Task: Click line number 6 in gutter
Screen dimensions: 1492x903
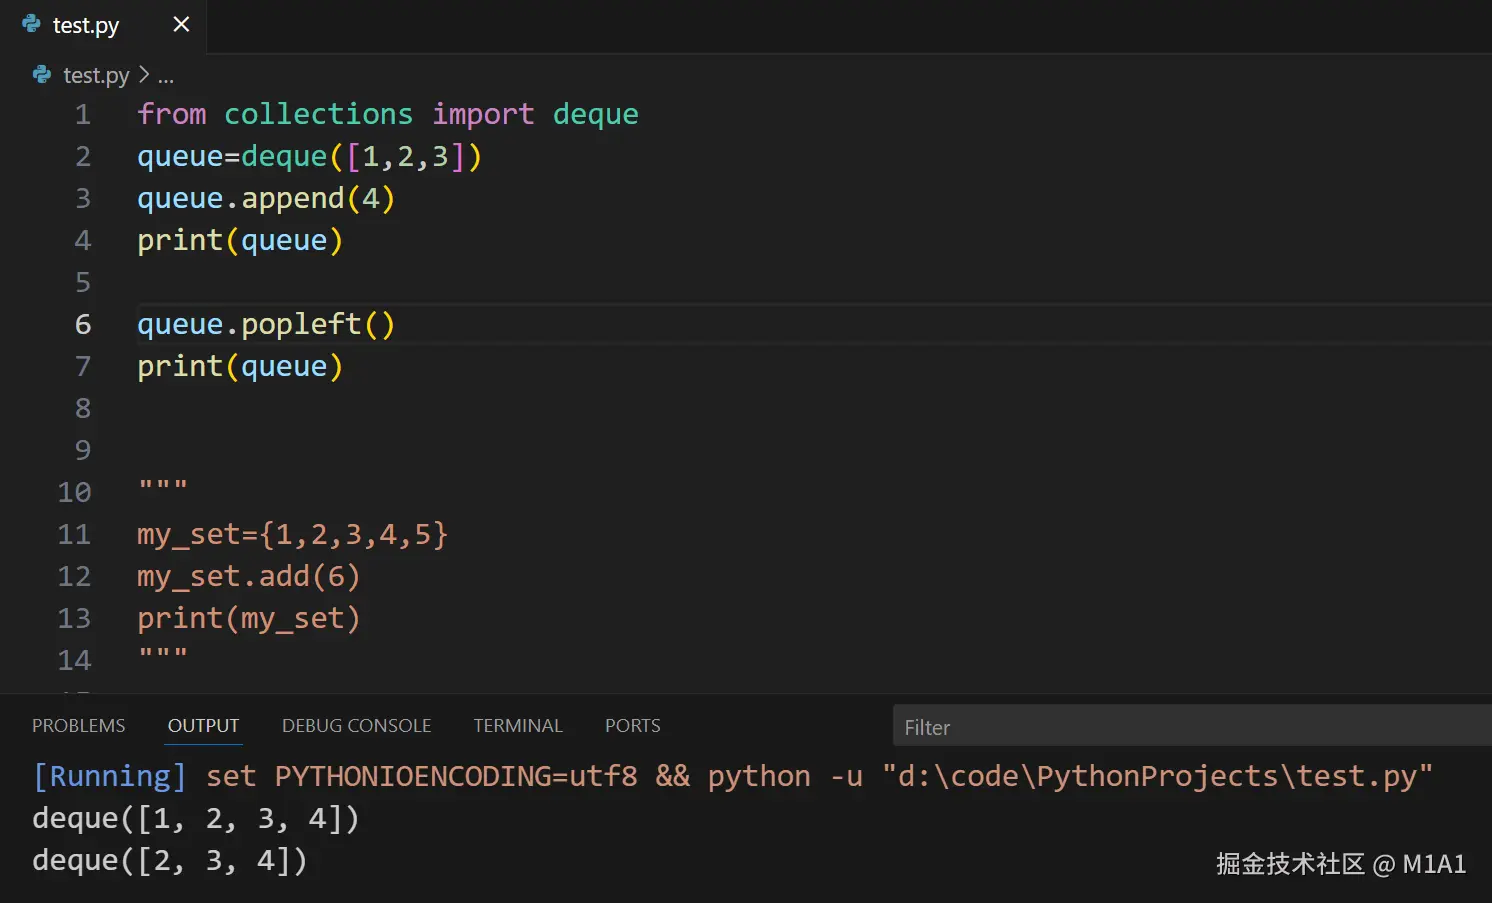Action: point(83,325)
